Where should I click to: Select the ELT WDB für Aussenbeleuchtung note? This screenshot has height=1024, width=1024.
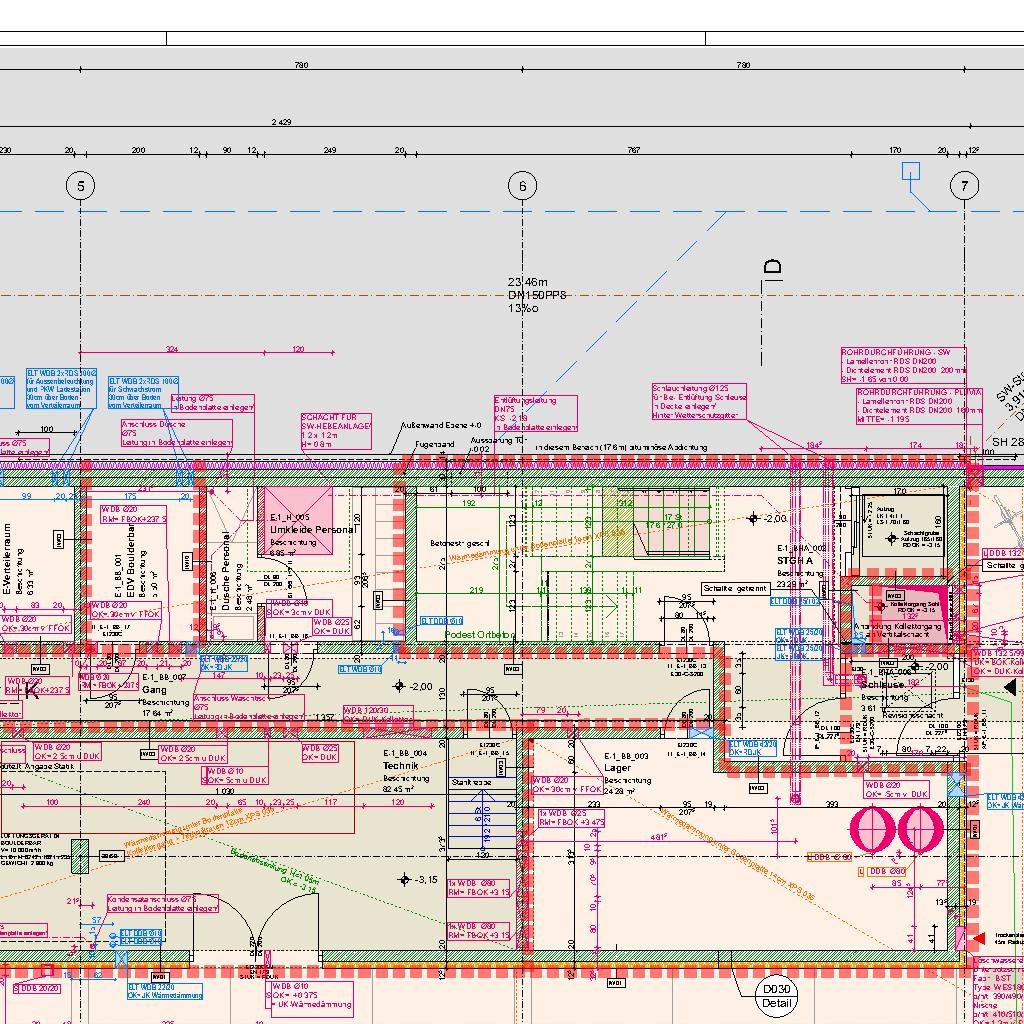click(61, 389)
